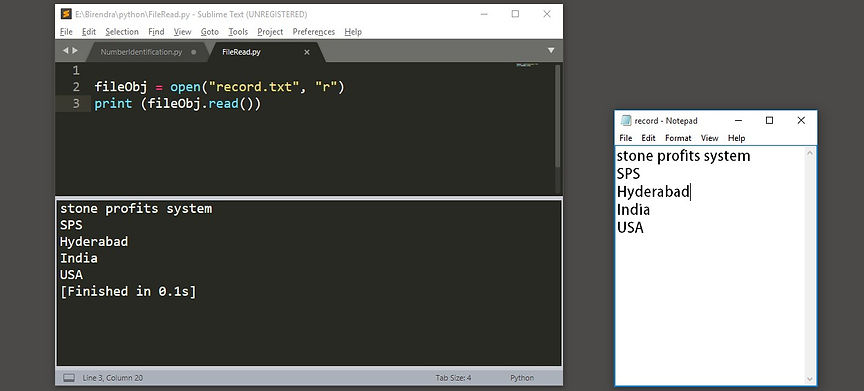Click "Hyderabad" in the build output
The height and width of the screenshot is (391, 864).
point(94,242)
